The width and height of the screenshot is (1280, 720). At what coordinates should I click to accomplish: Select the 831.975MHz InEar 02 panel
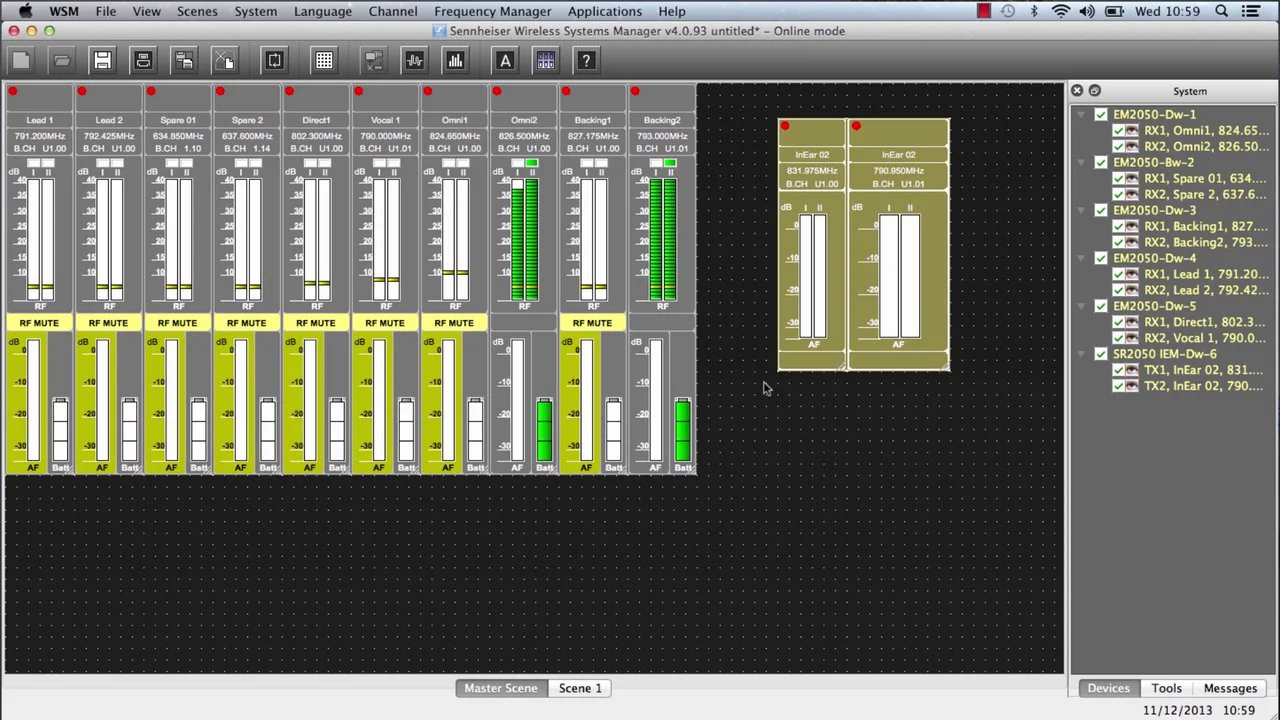tap(812, 245)
